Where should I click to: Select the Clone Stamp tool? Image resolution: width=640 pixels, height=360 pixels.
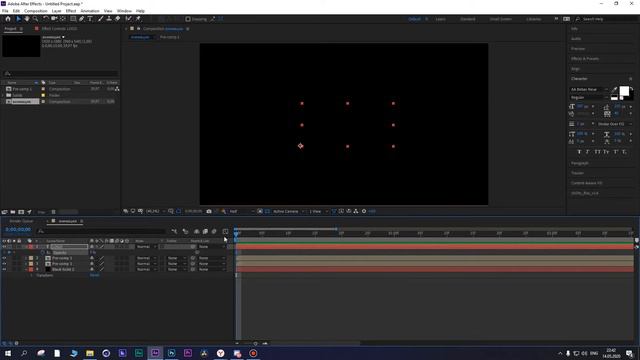(x=109, y=19)
